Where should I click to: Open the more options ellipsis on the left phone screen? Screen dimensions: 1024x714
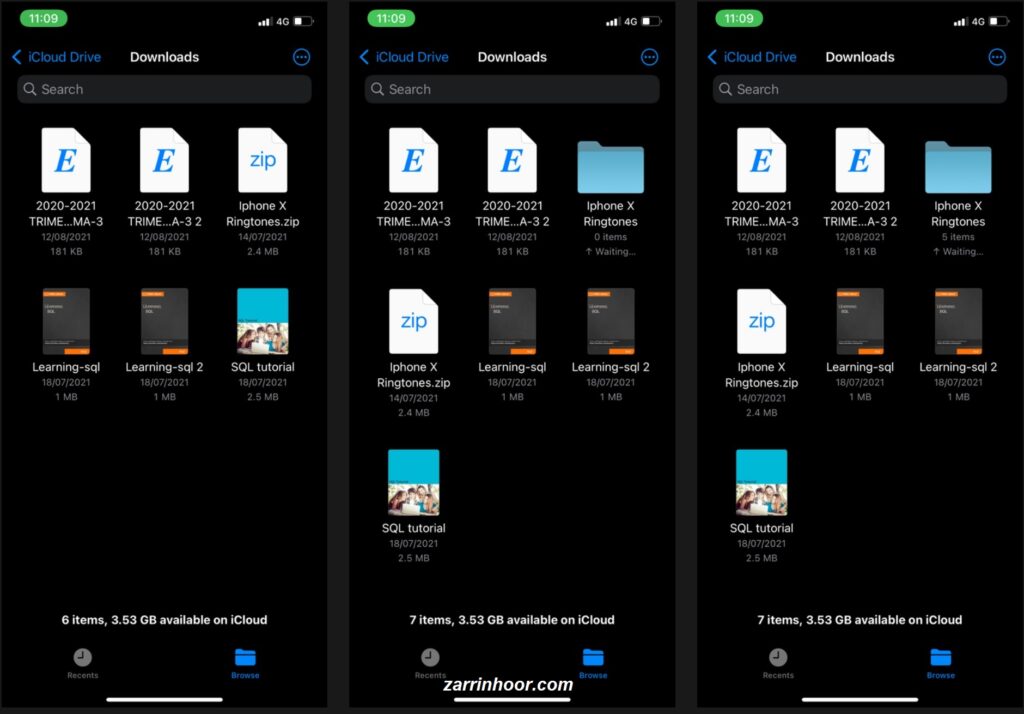click(301, 57)
